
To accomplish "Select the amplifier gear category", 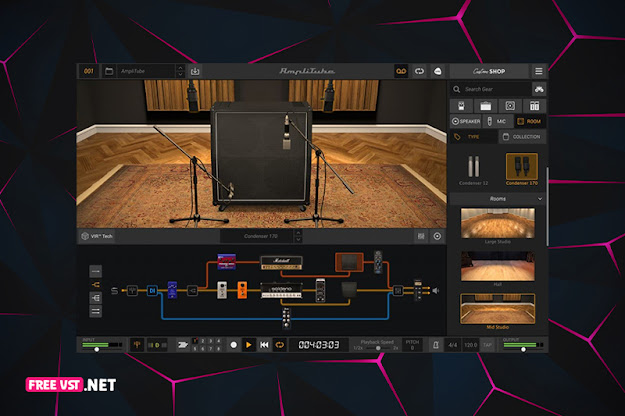I will (485, 106).
